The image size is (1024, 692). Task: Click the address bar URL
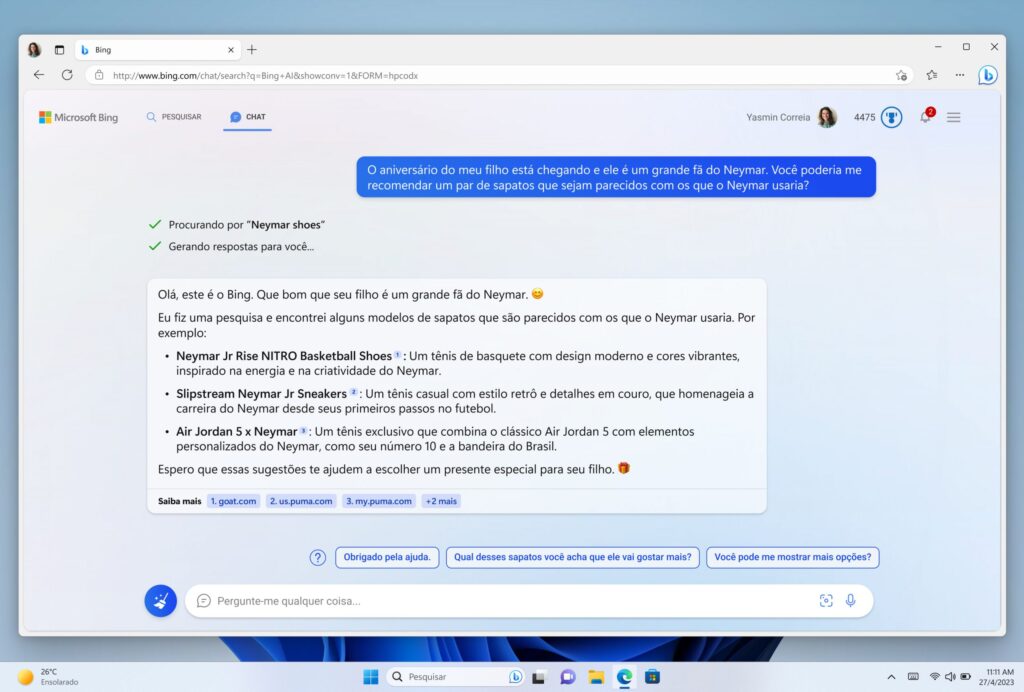265,76
